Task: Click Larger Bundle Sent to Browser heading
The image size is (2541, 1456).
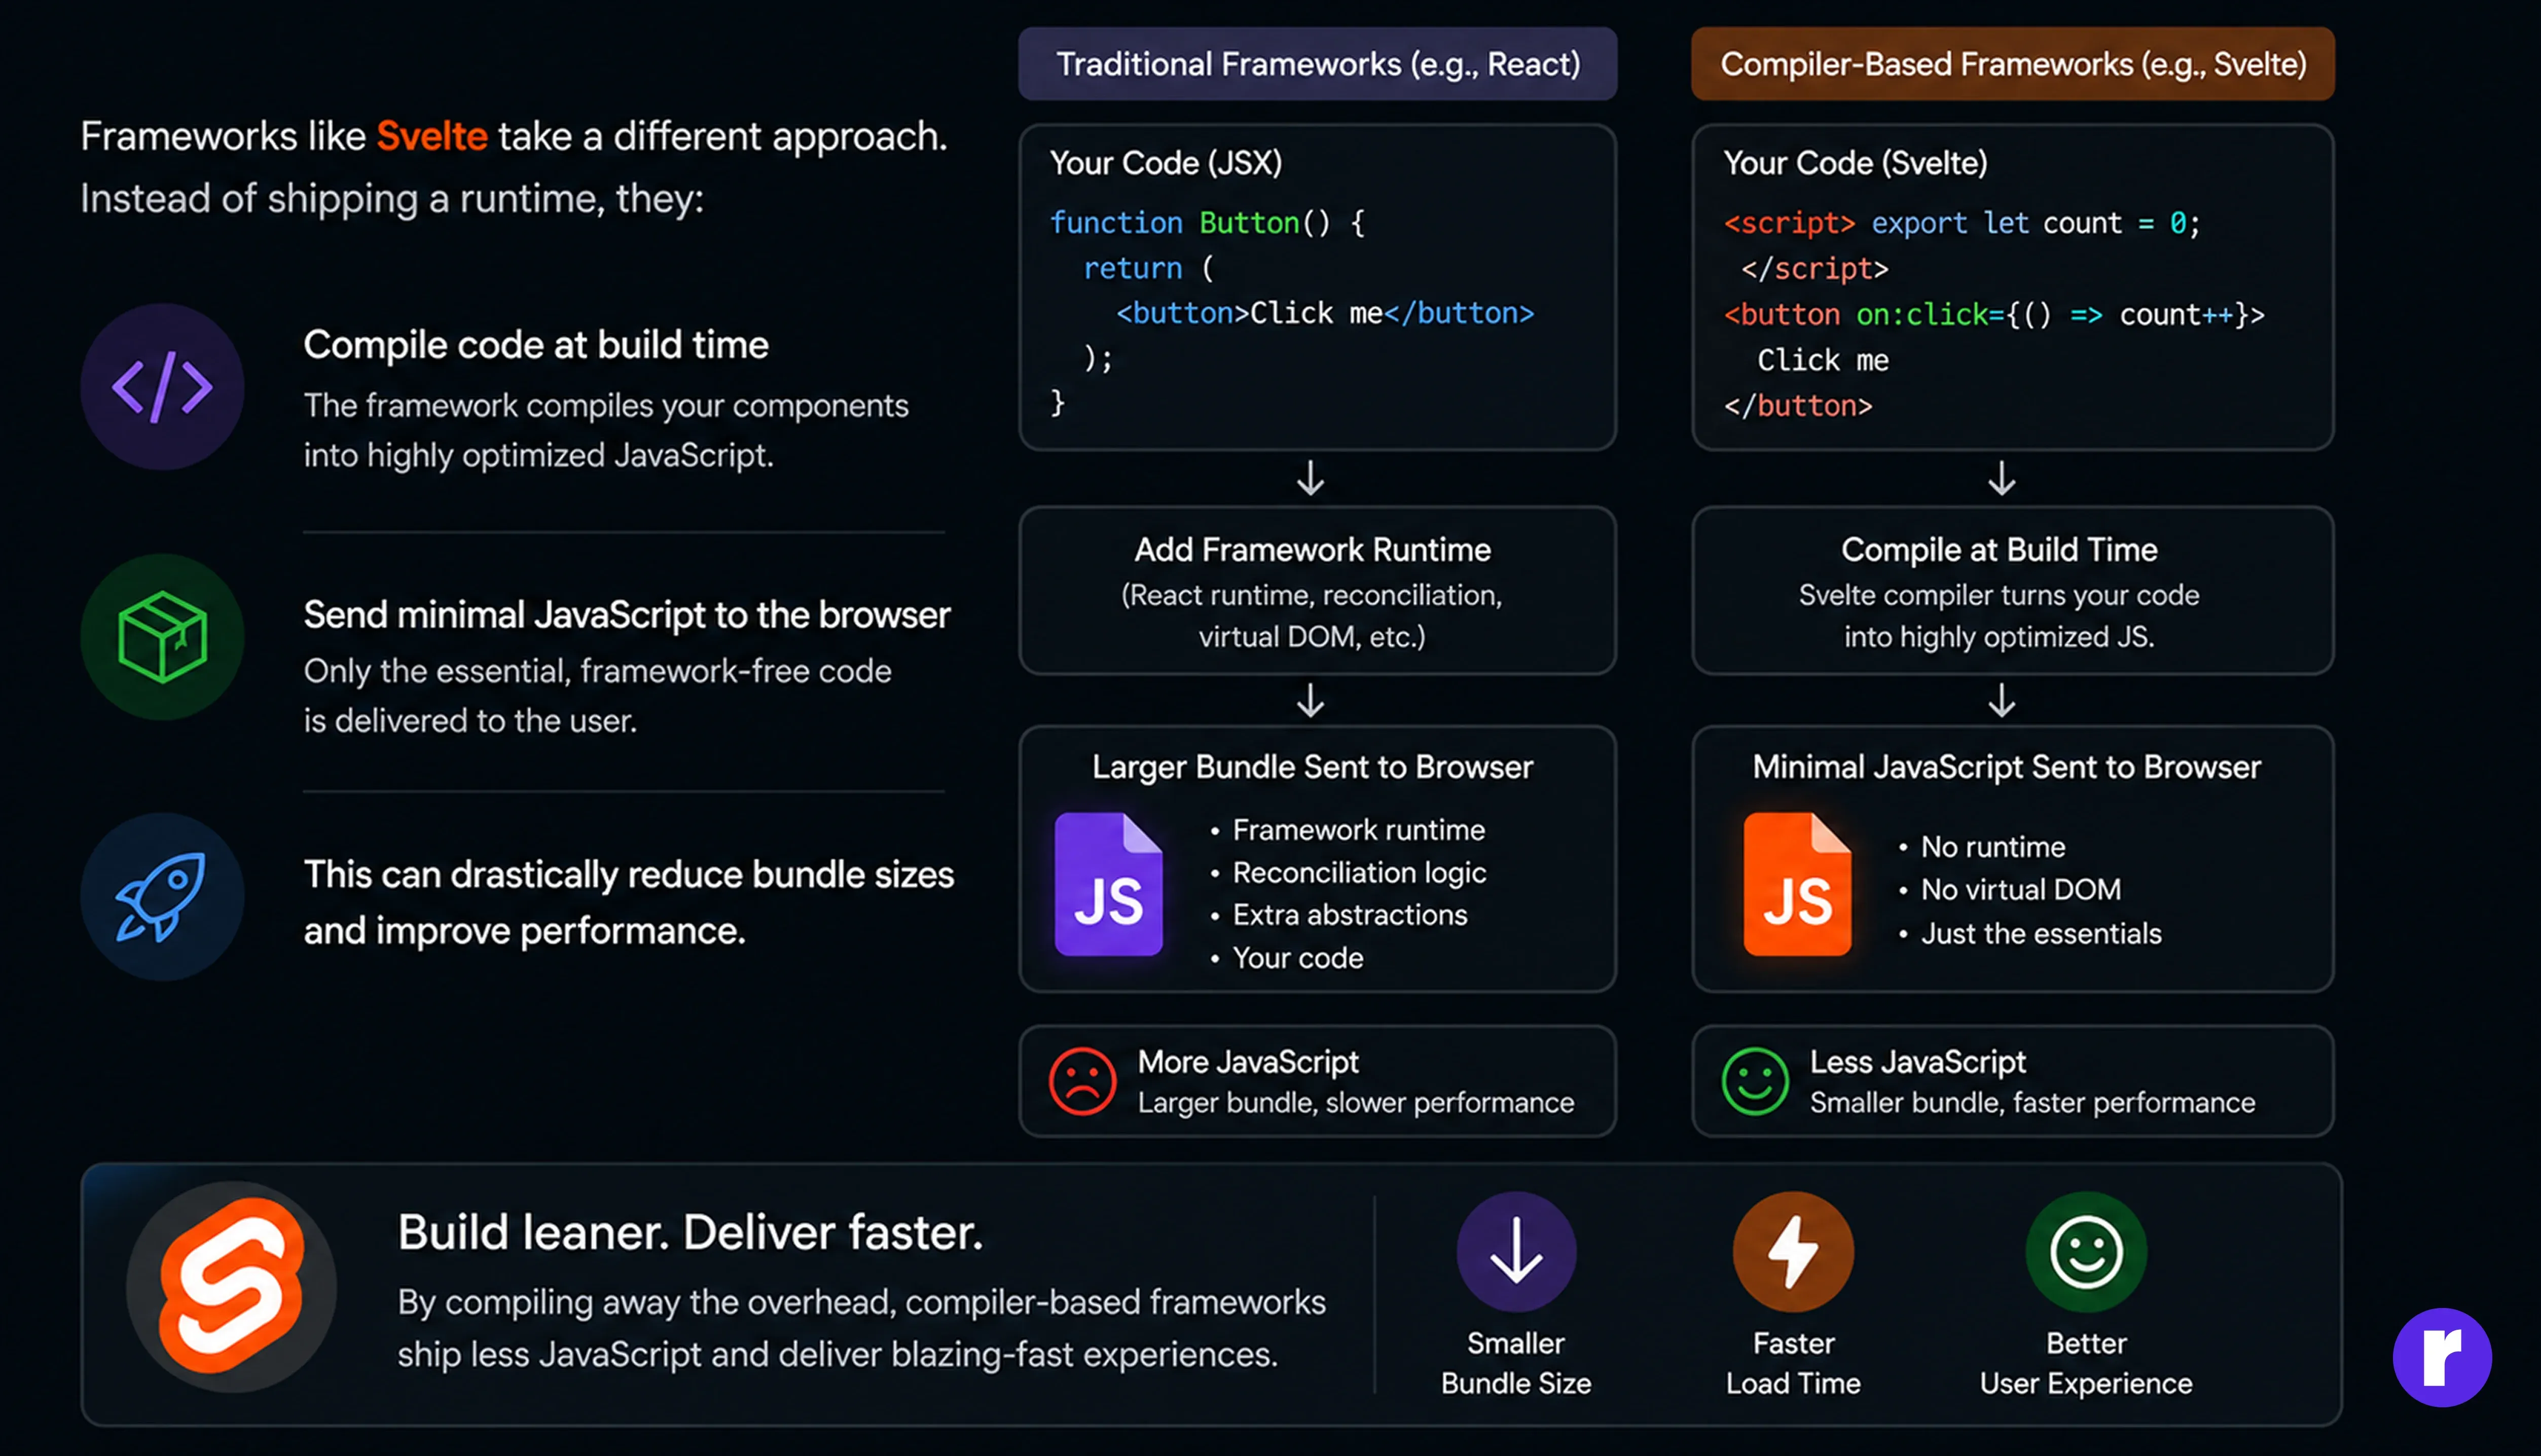Action: click(x=1312, y=766)
